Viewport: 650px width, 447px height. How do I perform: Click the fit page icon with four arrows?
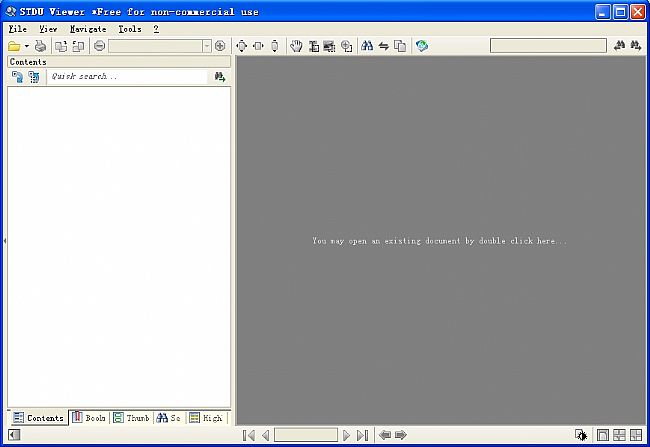click(242, 46)
